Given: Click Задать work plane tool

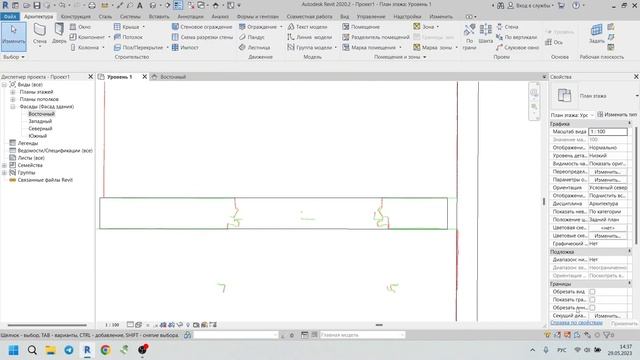Looking at the screenshot, I should point(596,33).
